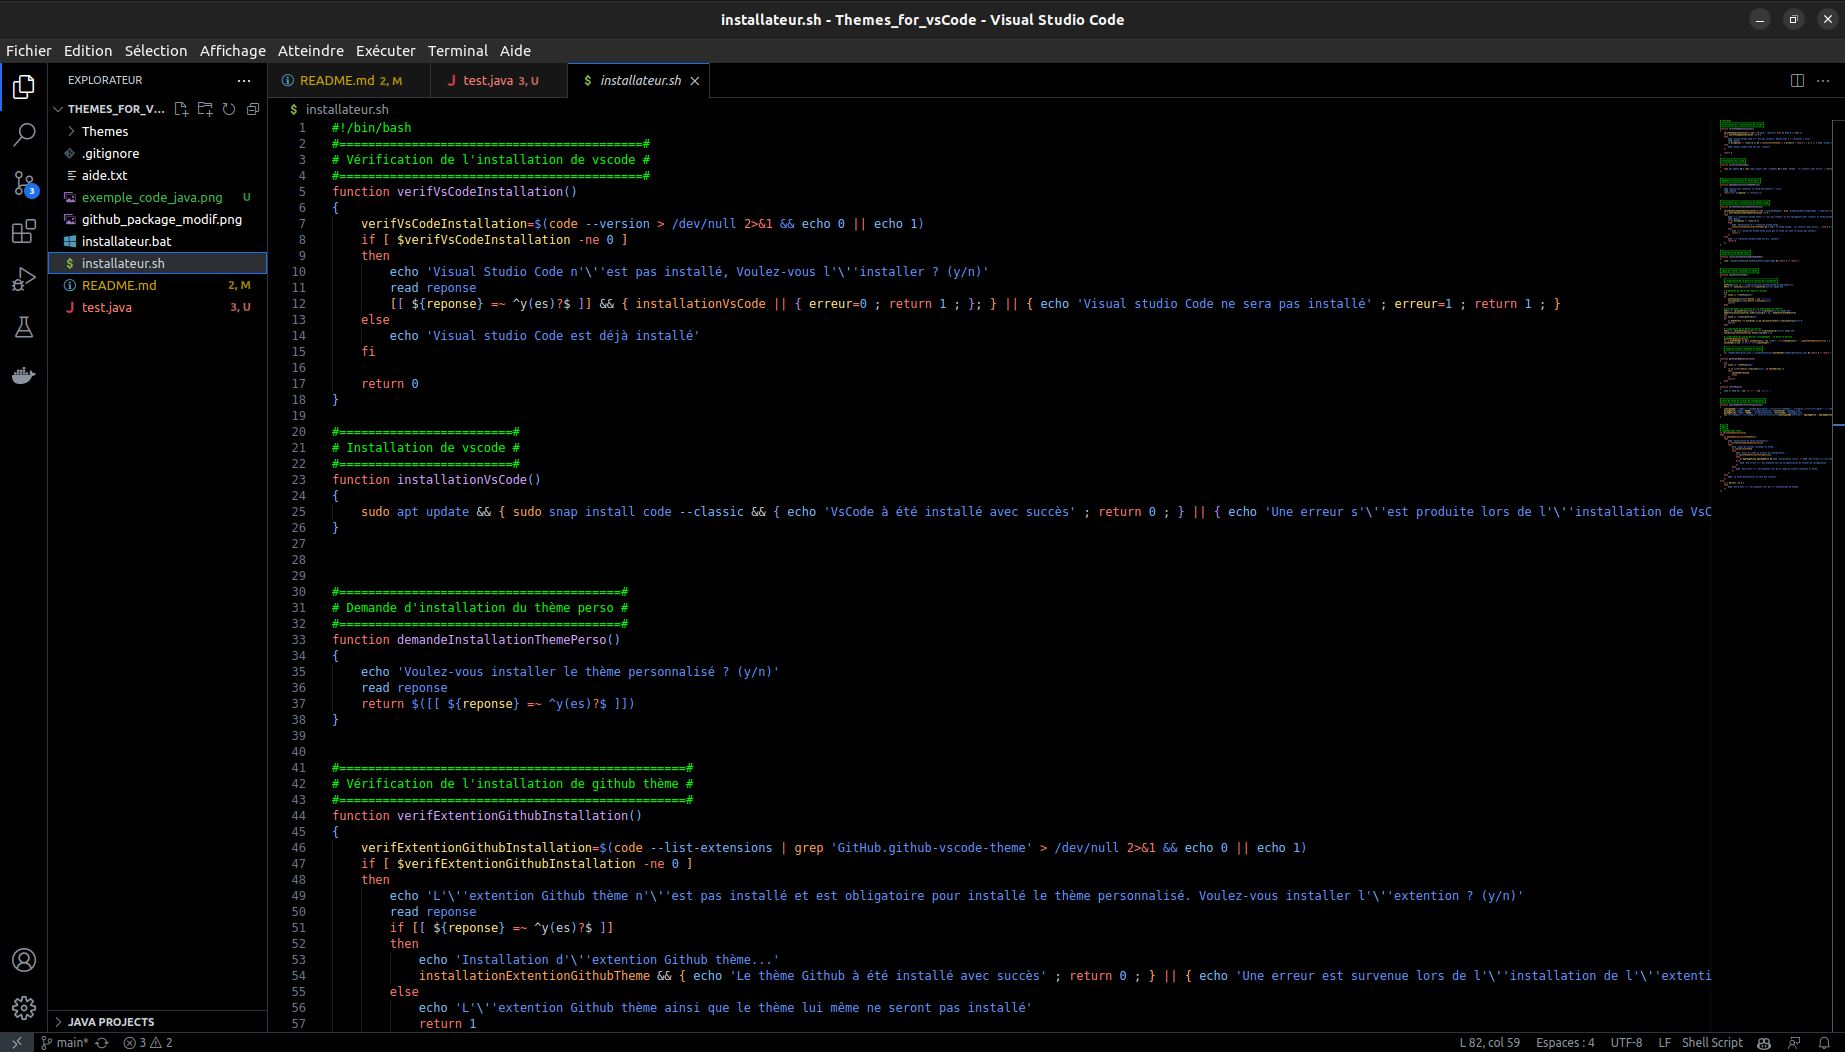Refresh the explorer file tree
The width and height of the screenshot is (1845, 1052).
[229, 109]
